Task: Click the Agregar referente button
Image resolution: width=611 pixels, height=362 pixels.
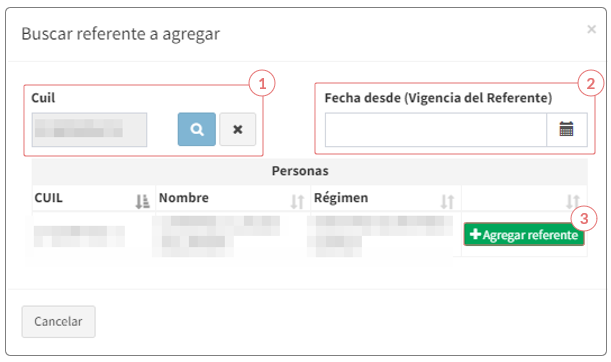Action: click(x=524, y=235)
